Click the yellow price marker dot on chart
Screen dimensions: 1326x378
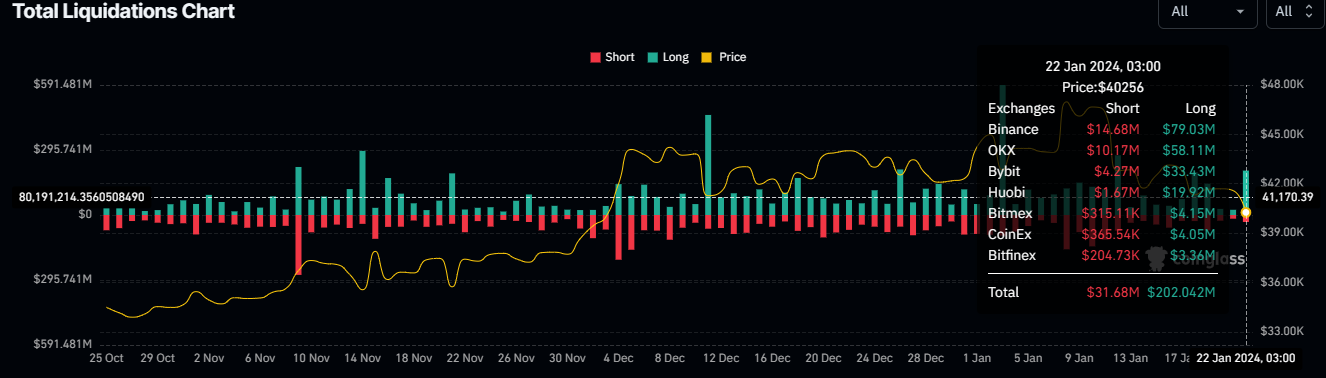[1245, 212]
